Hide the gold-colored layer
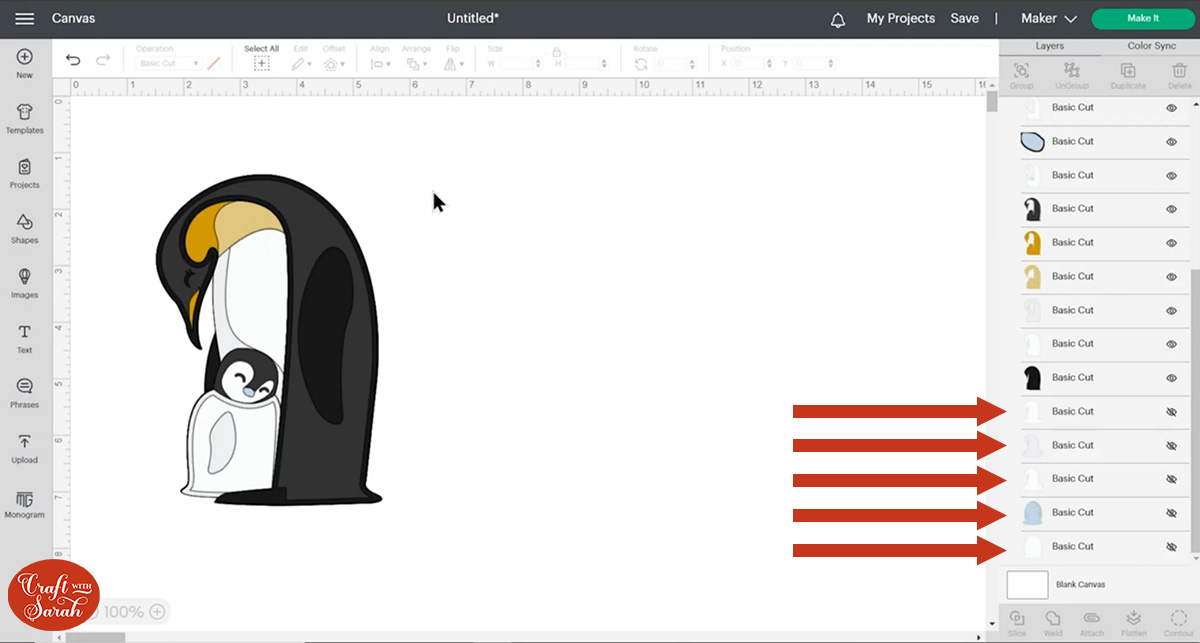Image resolution: width=1200 pixels, height=643 pixels. [x=1171, y=243]
